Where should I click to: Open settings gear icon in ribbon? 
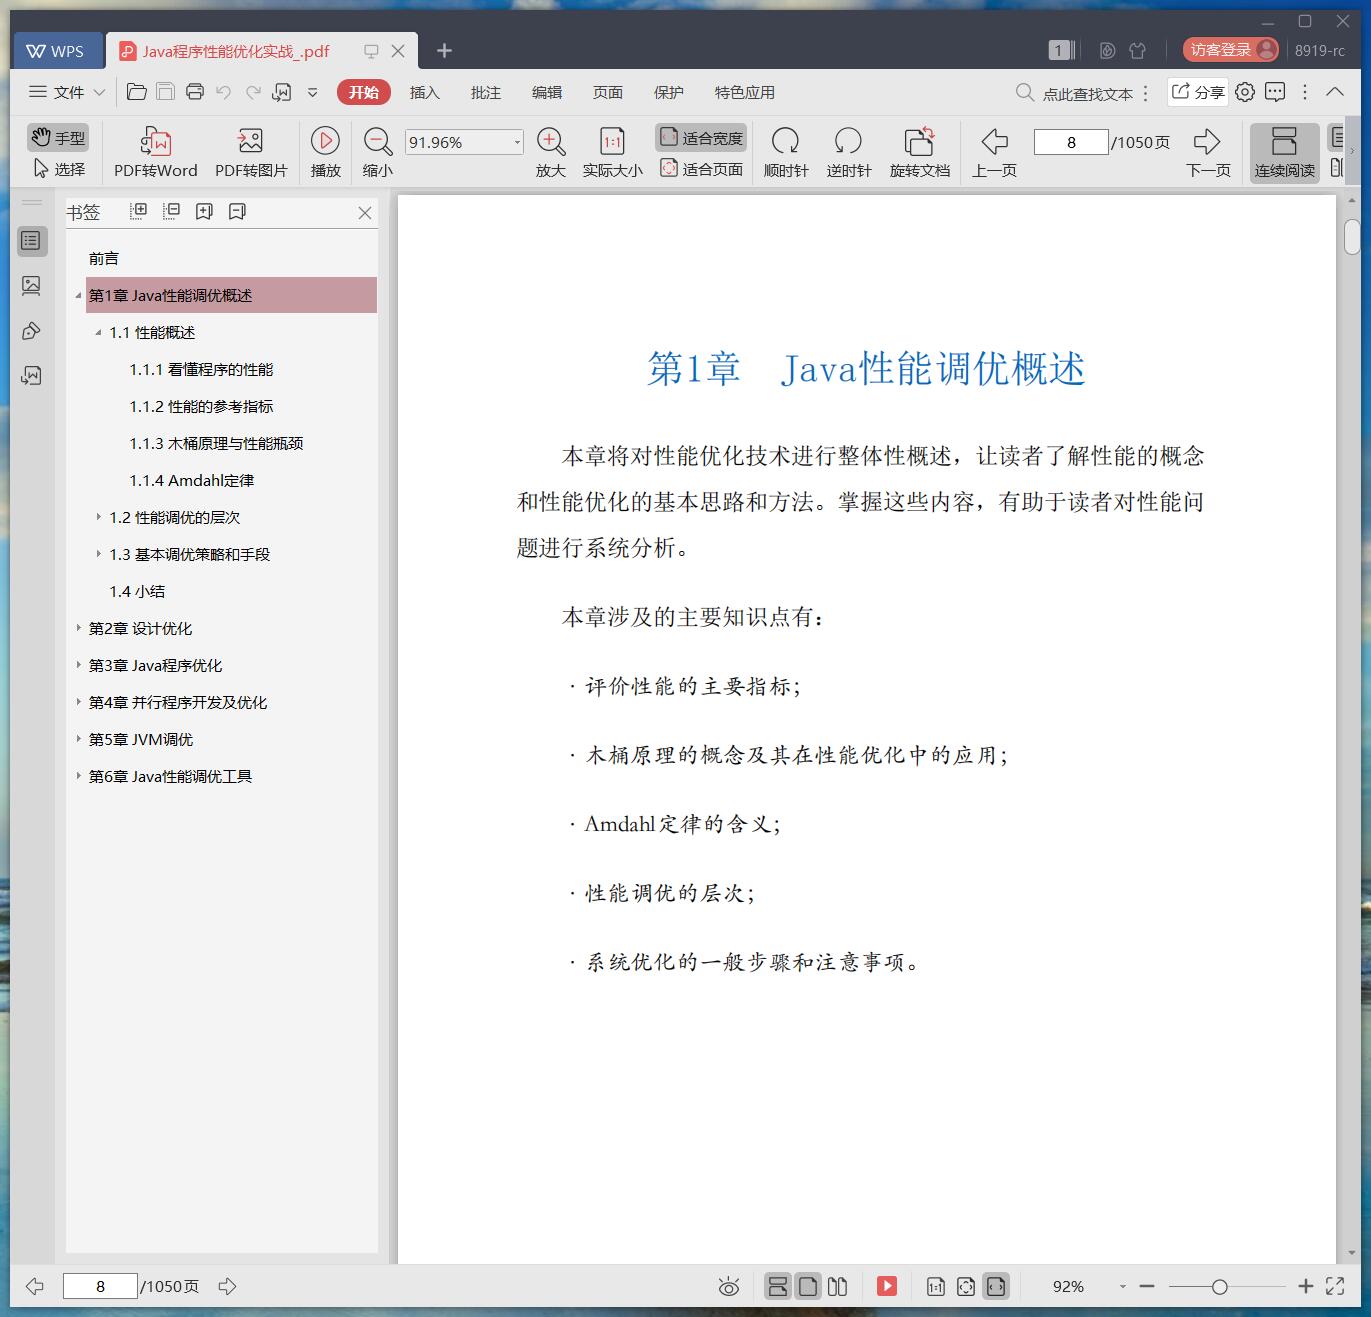tap(1245, 92)
